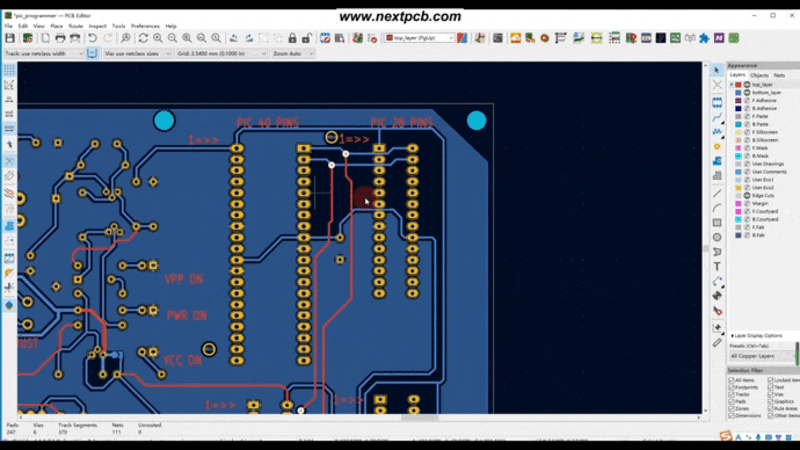Screen dimensions: 800x450
Task: Toggle visibility of the F.Silkscreen layer
Action: click(746, 132)
